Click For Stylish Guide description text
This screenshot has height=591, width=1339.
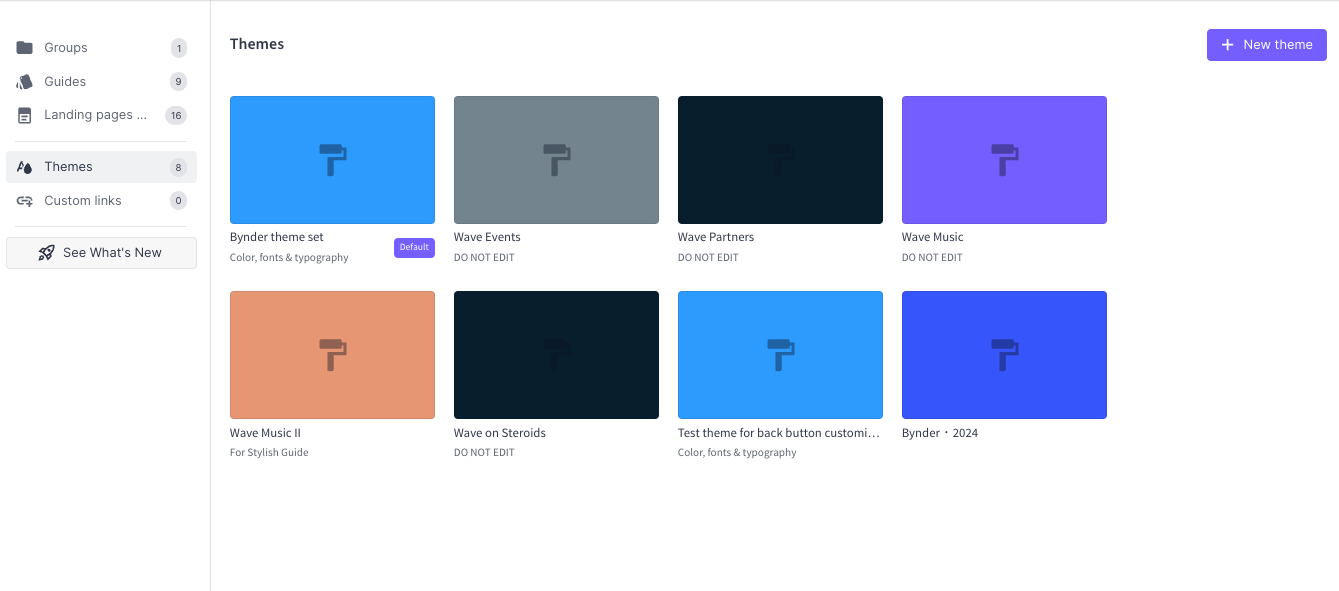point(269,452)
